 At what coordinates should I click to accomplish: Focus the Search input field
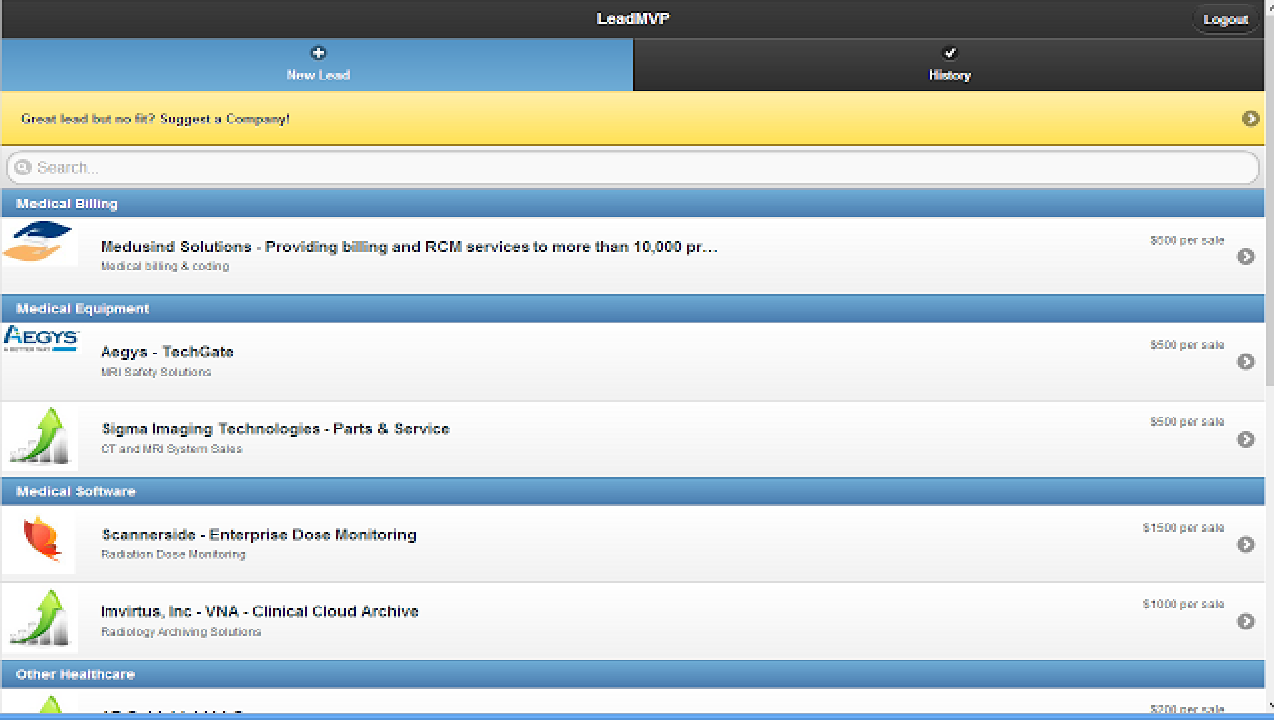(x=633, y=167)
